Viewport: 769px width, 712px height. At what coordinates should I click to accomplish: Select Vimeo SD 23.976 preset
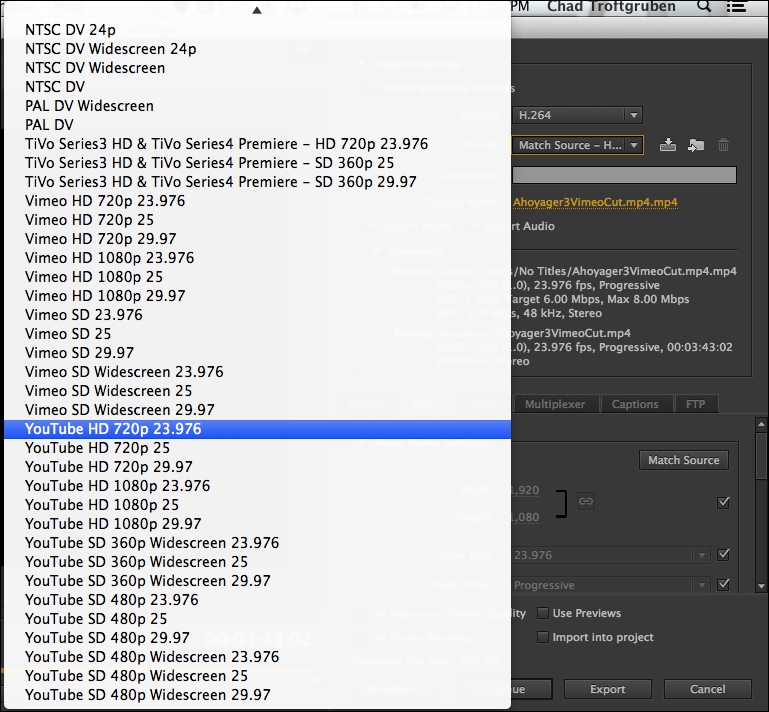pos(257,315)
